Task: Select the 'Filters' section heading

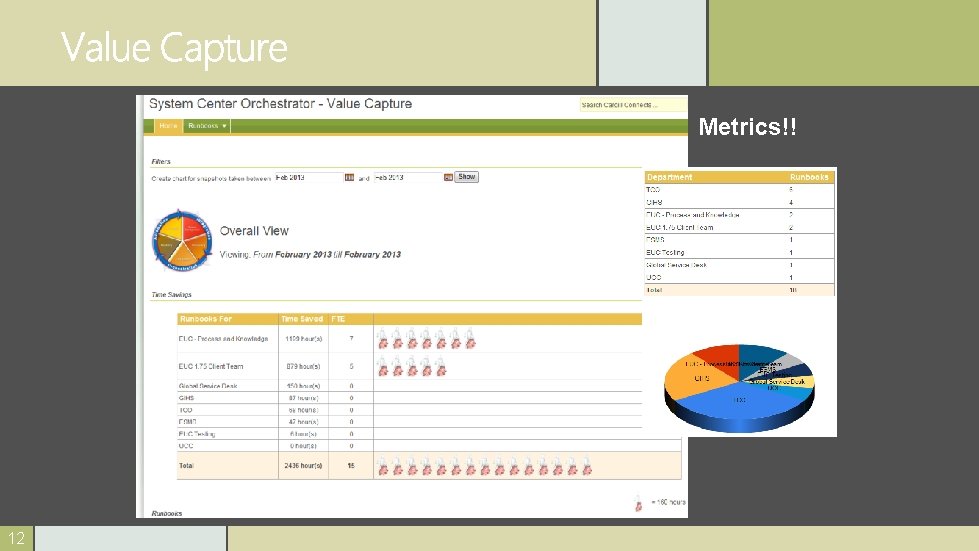Action: tap(160, 162)
